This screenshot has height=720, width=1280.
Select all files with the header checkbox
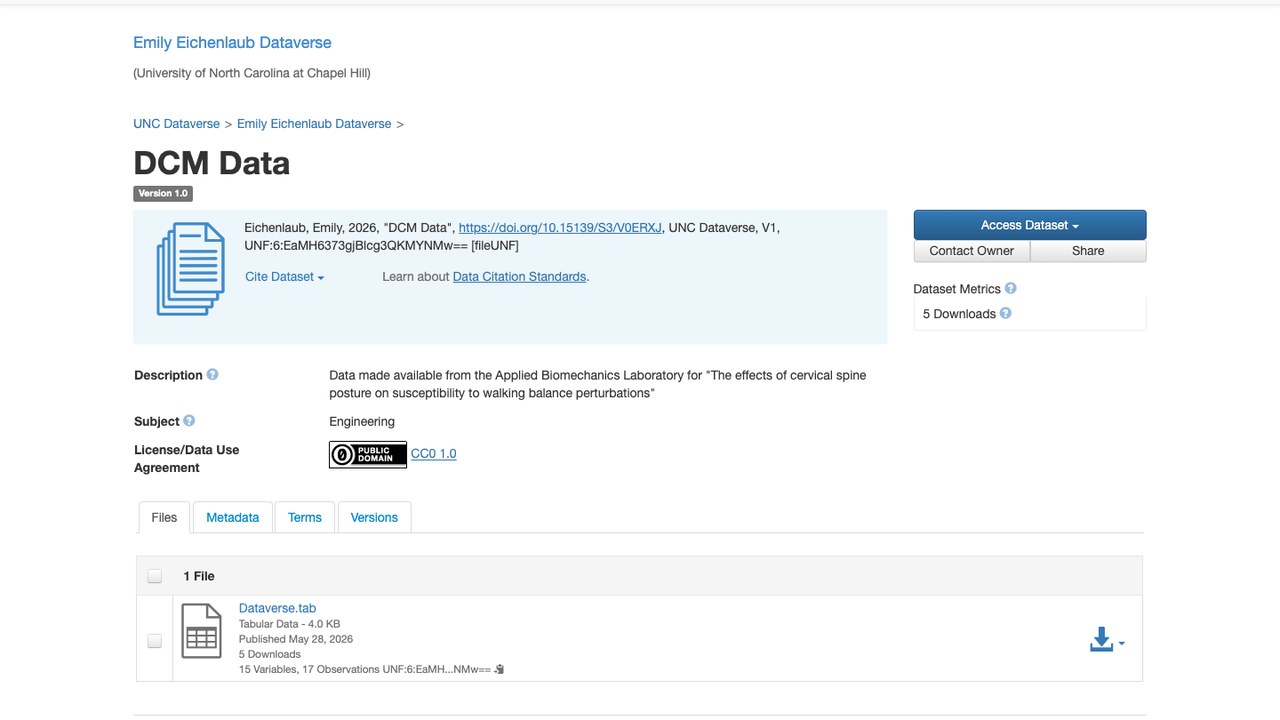click(154, 576)
